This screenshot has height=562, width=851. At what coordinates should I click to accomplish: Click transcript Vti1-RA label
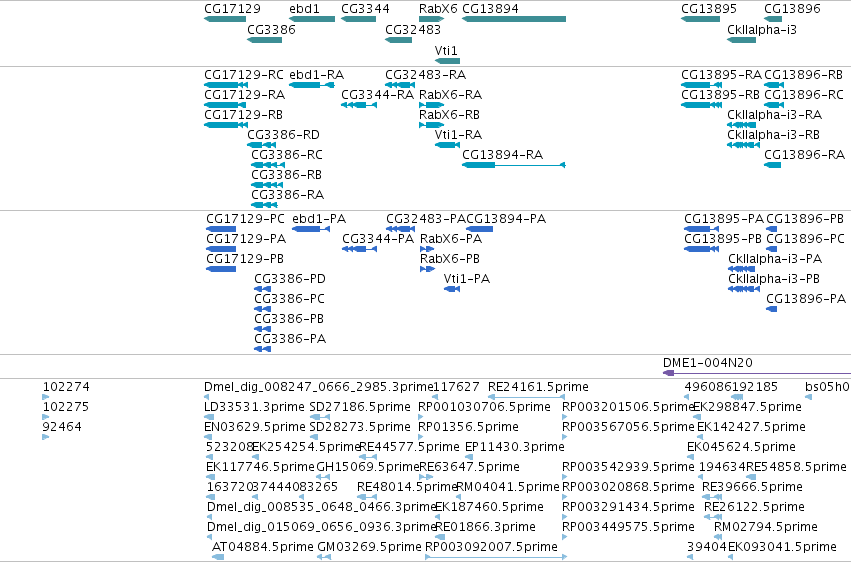click(x=458, y=135)
